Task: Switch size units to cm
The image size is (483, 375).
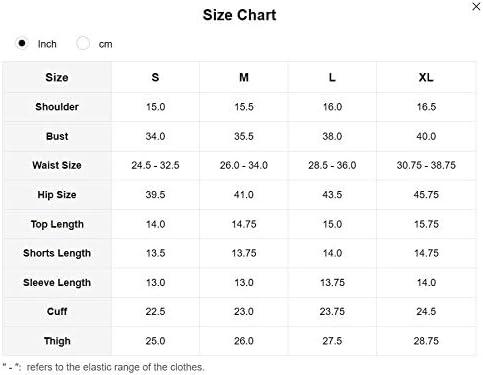Action: [83, 43]
